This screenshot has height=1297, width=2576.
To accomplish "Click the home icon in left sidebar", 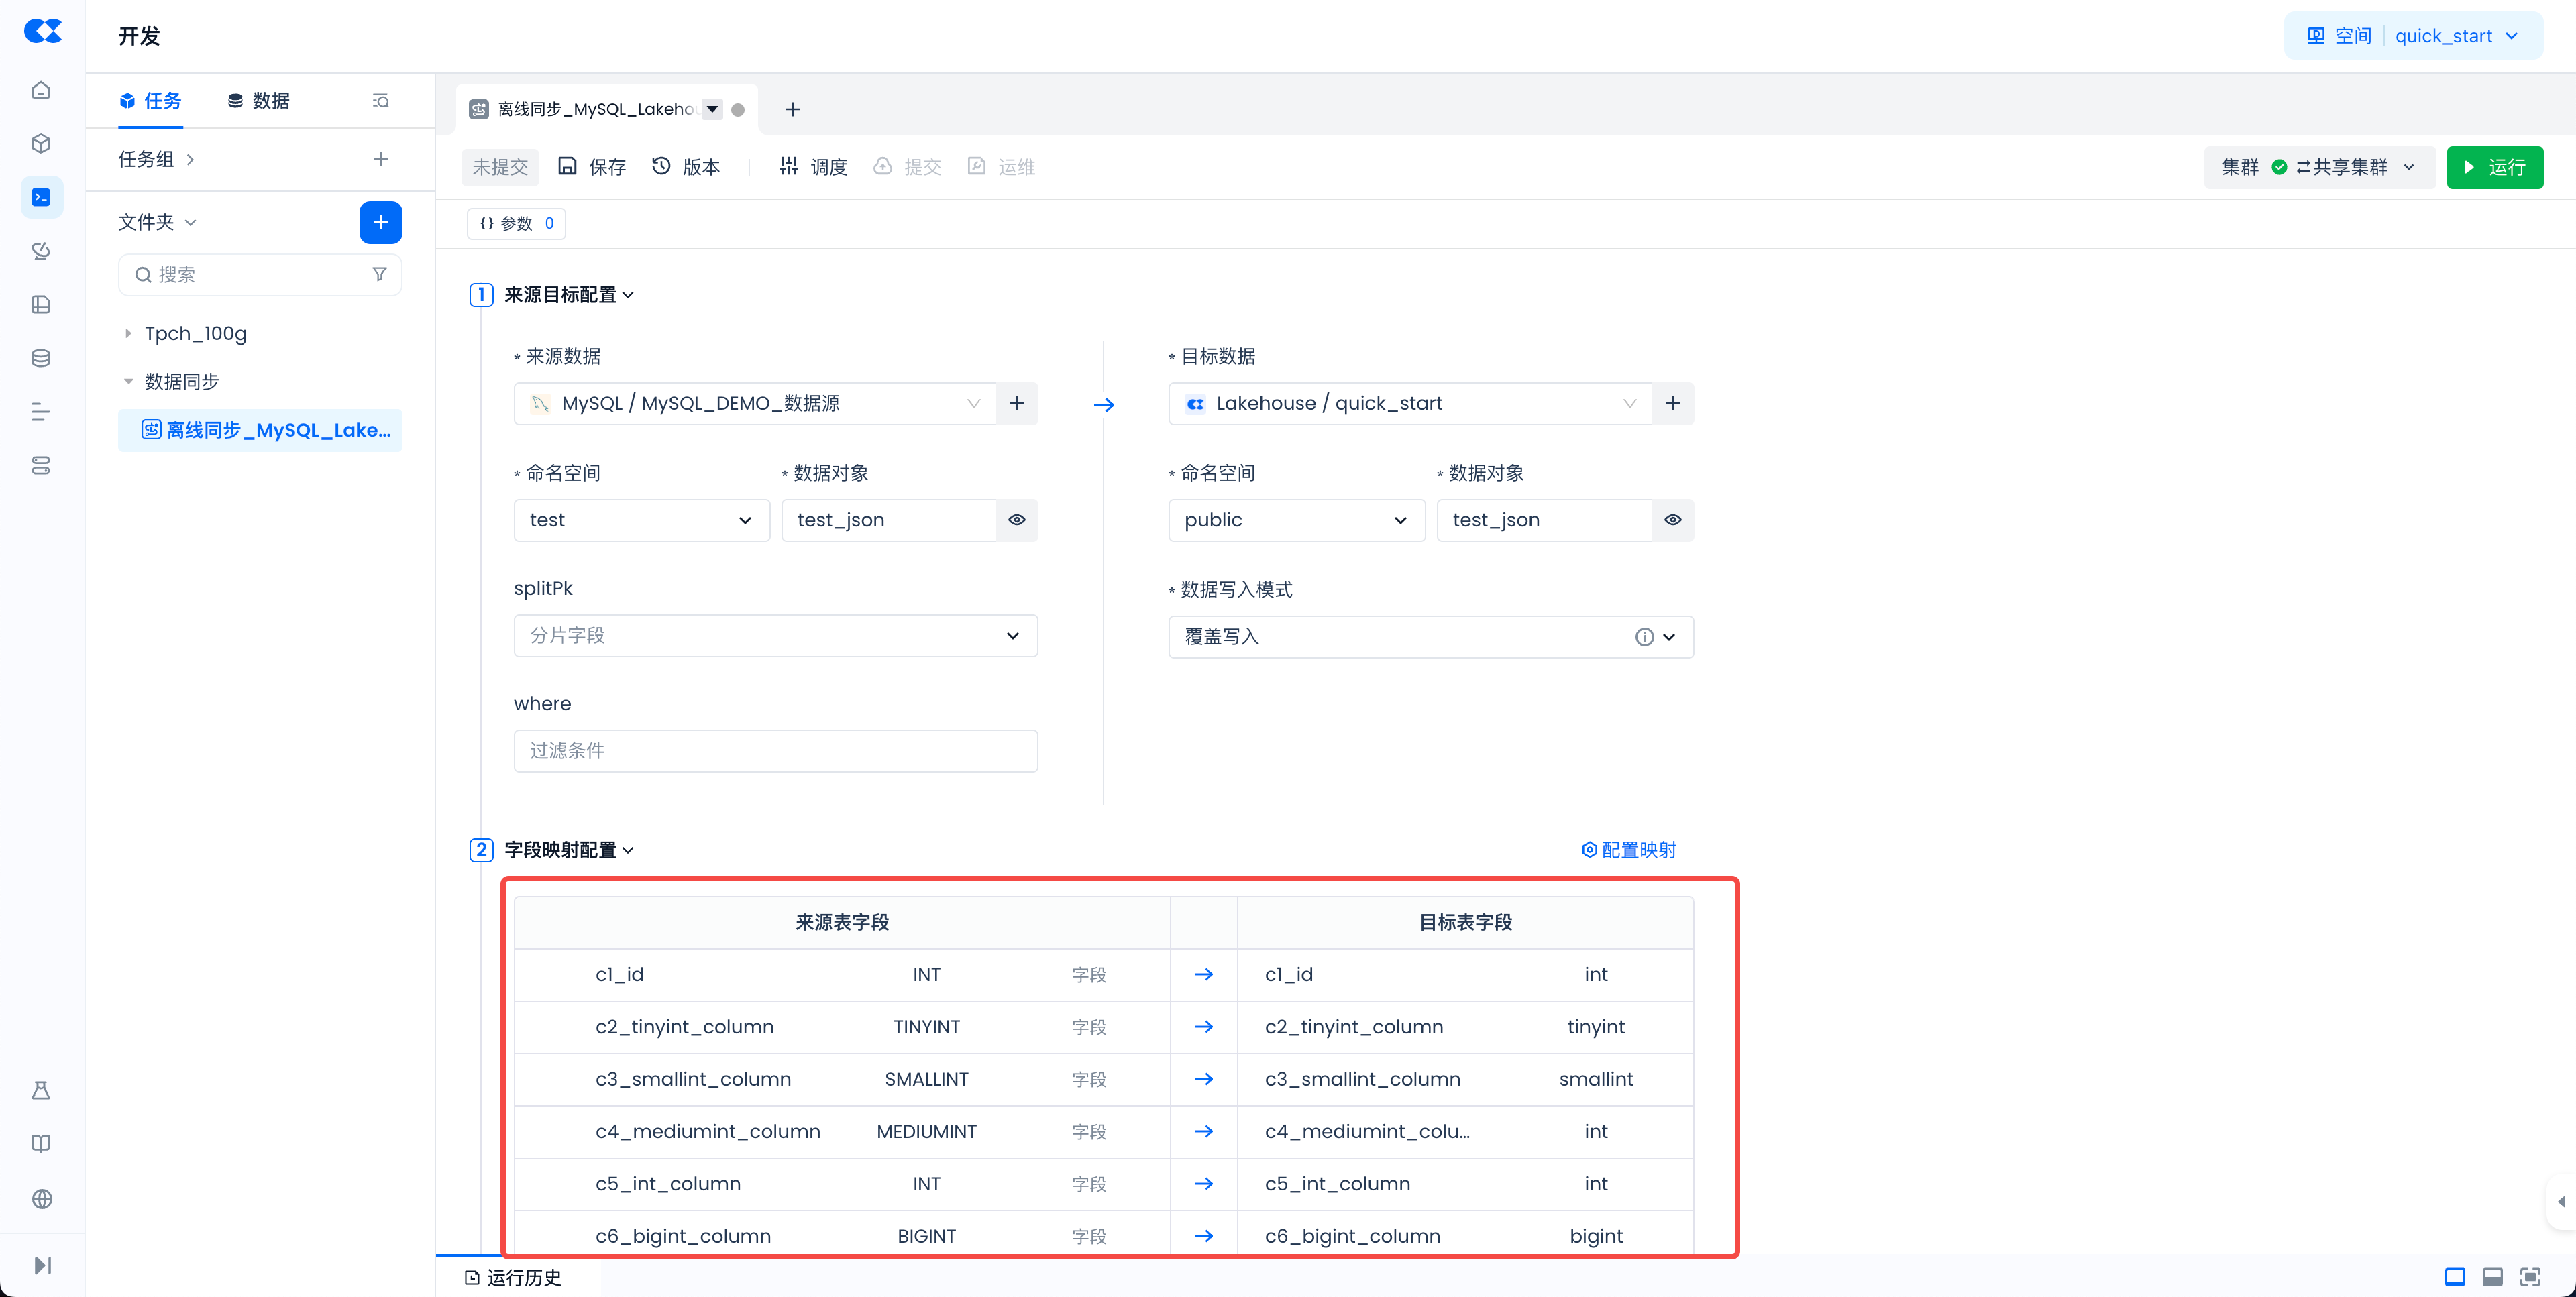I will click(41, 90).
